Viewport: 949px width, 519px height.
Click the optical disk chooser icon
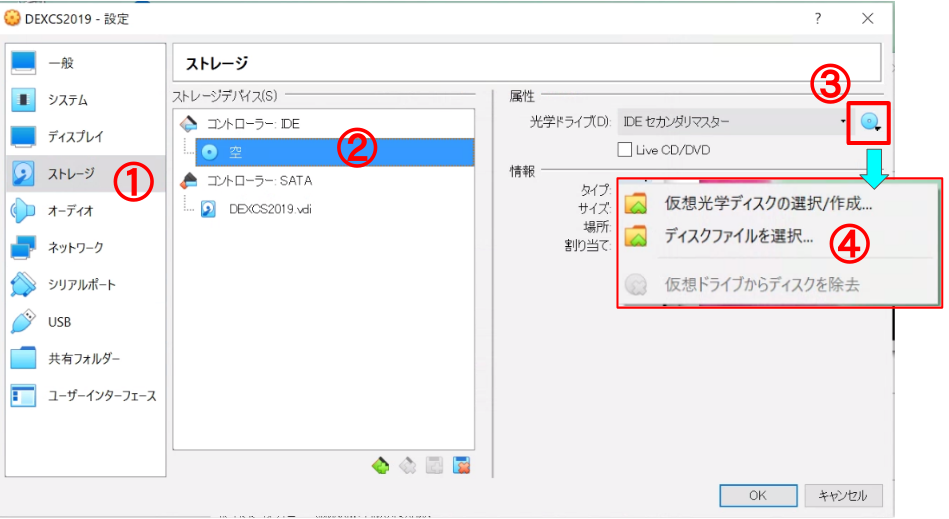click(870, 123)
